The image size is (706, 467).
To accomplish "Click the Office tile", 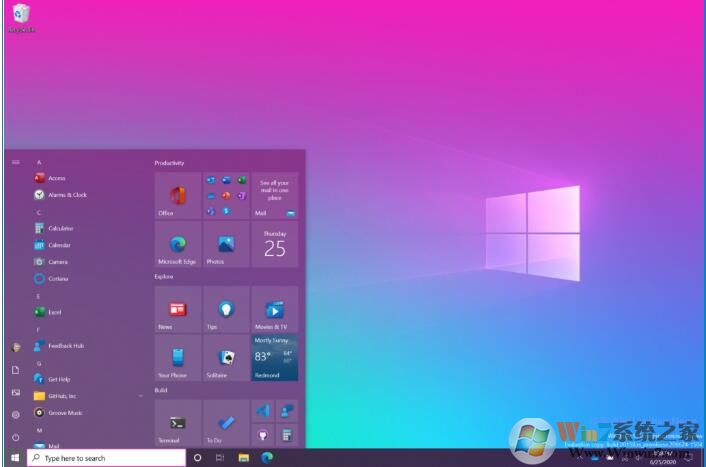I will [178, 195].
